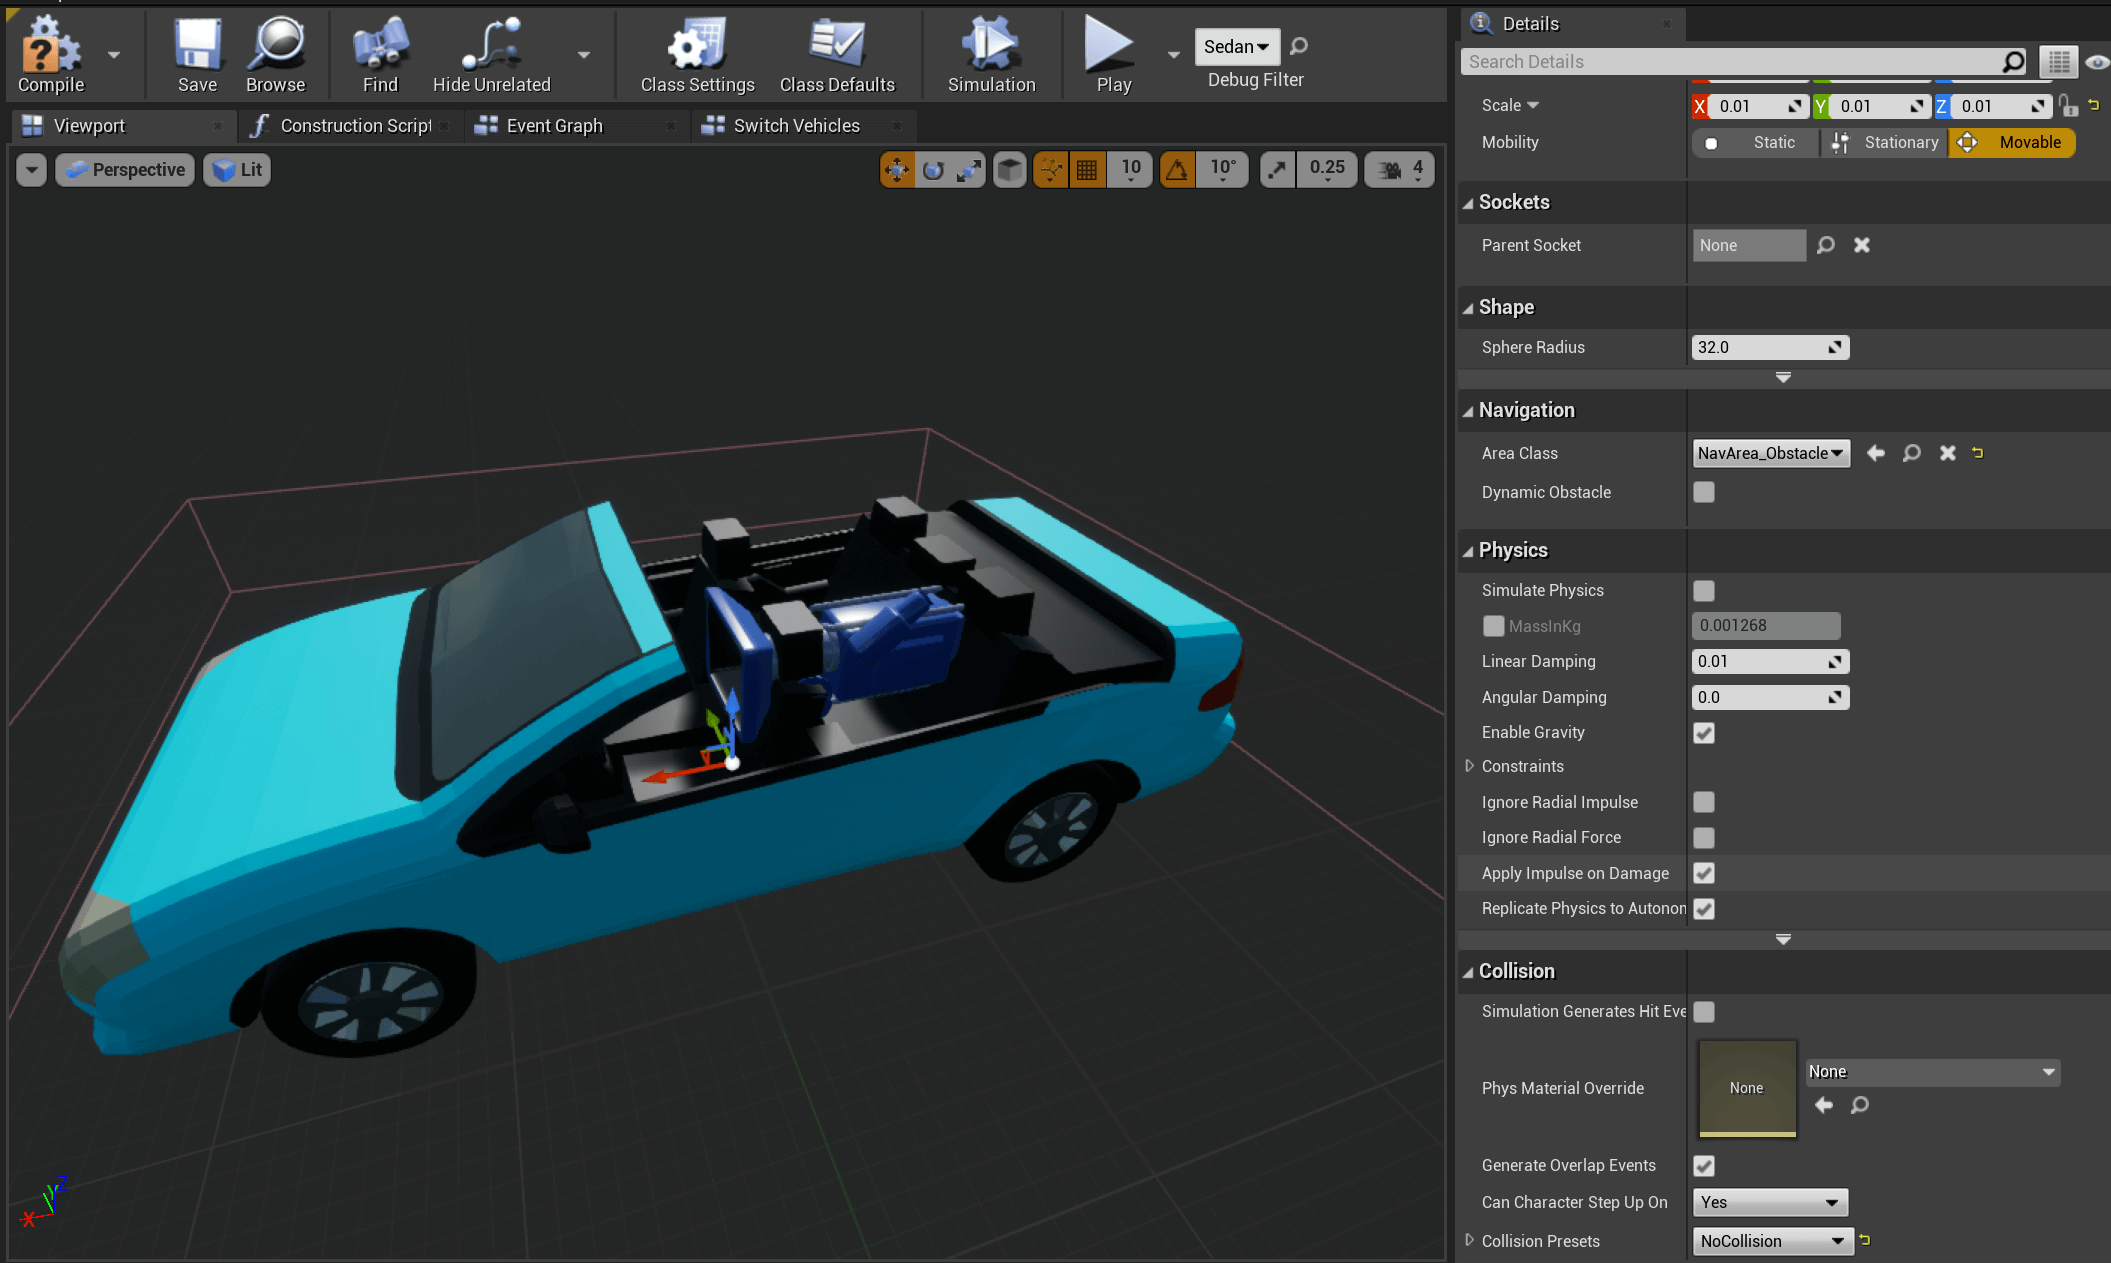Screen dimensions: 2111x1263
Task: Use selected asset for Phys Material Override
Action: [x=1823, y=1105]
